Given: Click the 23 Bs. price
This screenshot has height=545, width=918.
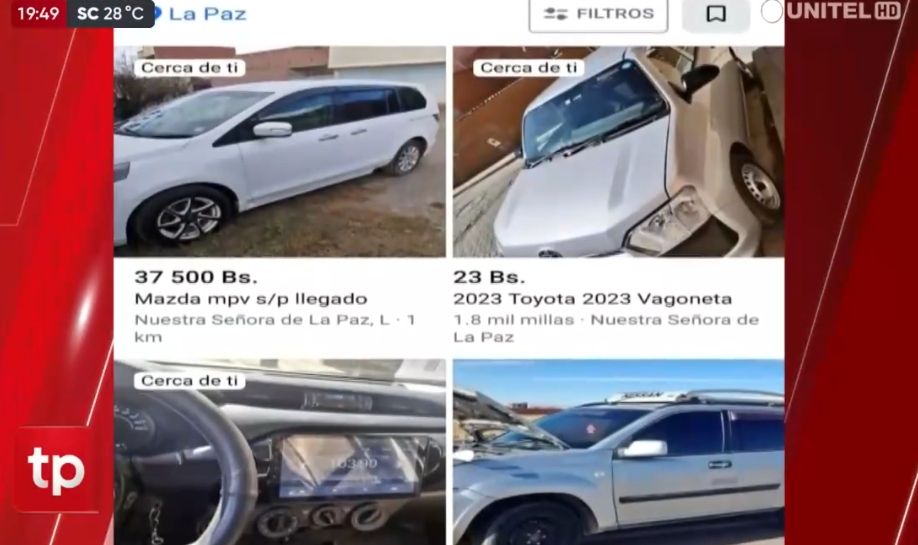Looking at the screenshot, I should (489, 276).
